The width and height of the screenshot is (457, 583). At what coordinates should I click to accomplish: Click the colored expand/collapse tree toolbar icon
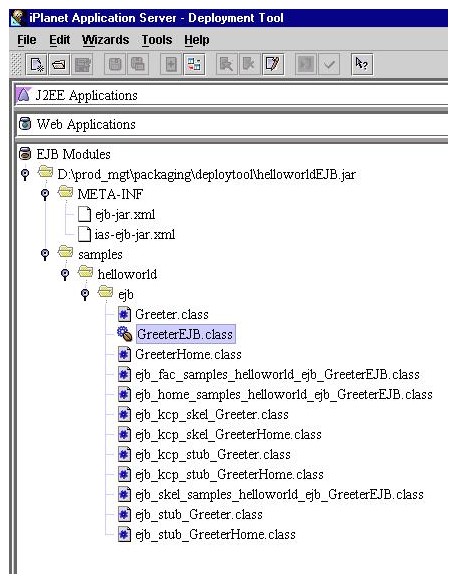point(194,65)
